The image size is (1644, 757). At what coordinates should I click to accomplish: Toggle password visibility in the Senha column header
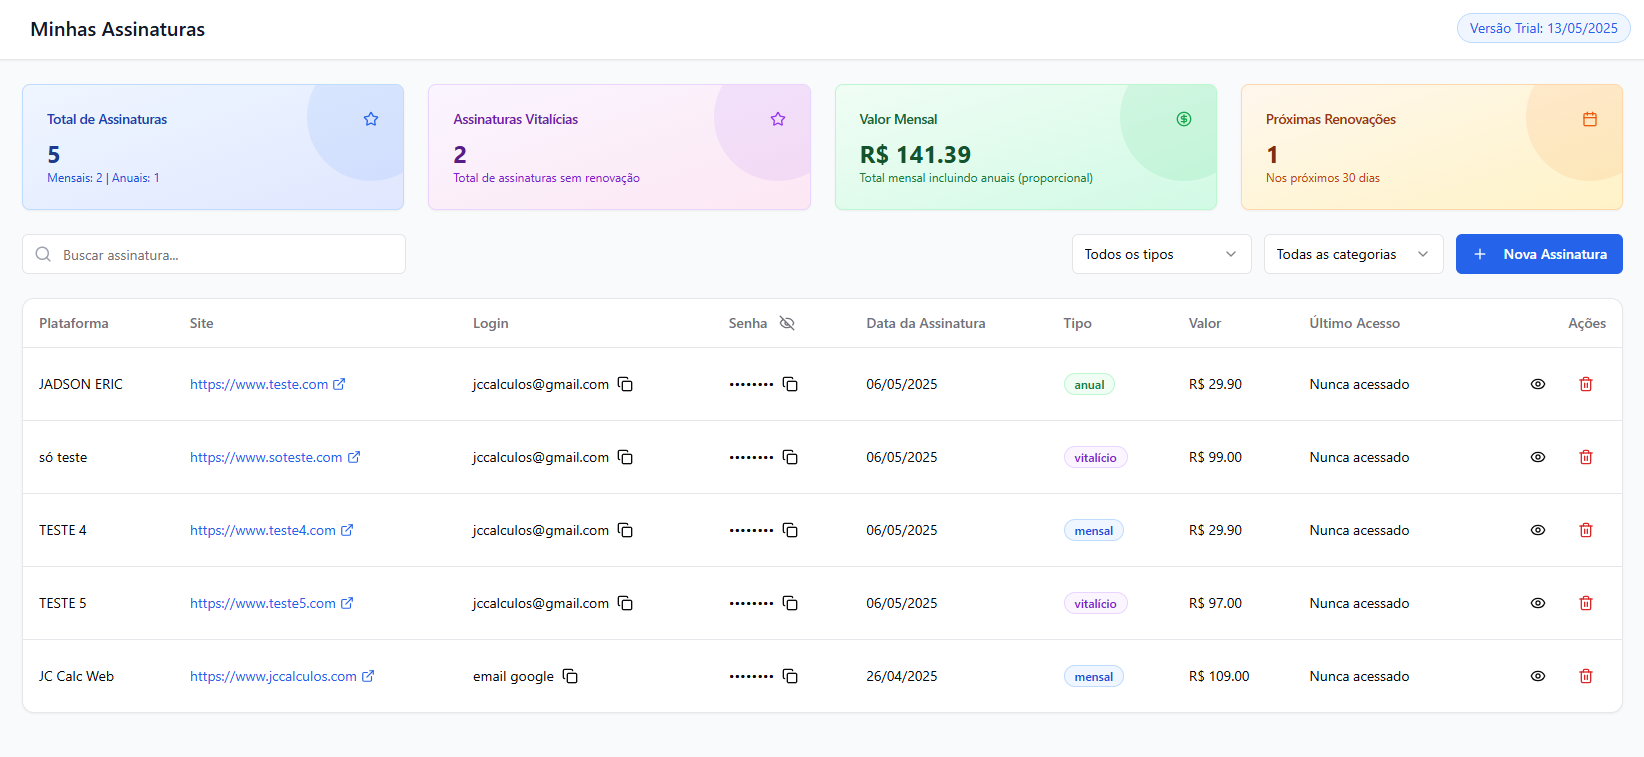[787, 323]
